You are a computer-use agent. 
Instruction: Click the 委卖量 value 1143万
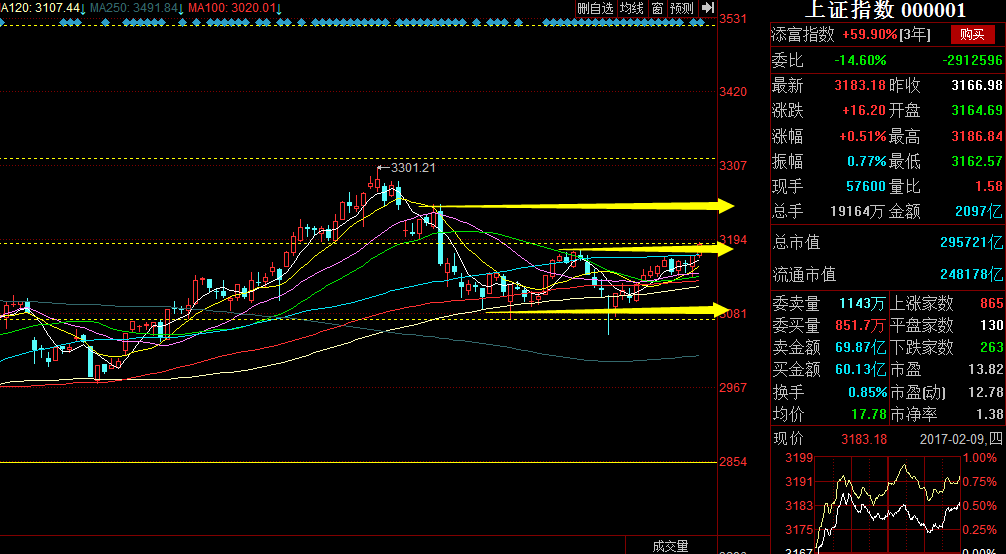[x=863, y=303]
